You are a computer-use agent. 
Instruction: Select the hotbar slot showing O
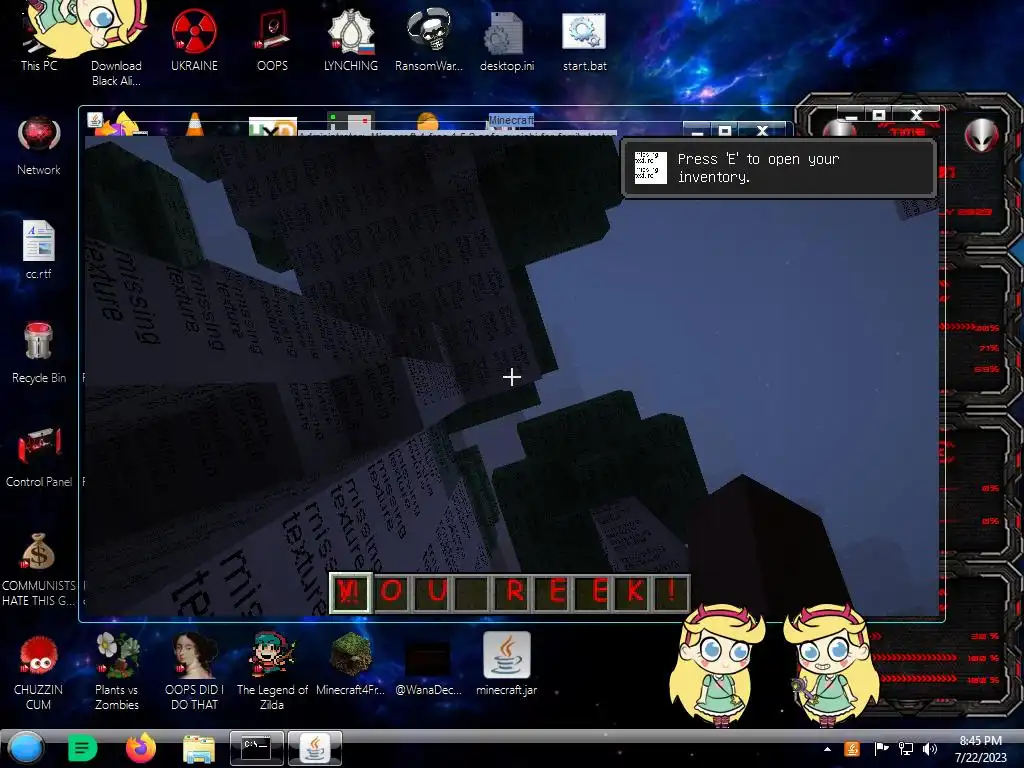[x=391, y=593]
